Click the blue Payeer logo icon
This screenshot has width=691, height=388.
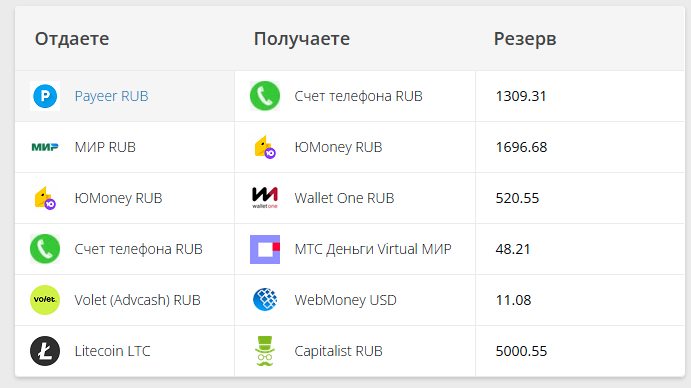tap(45, 96)
